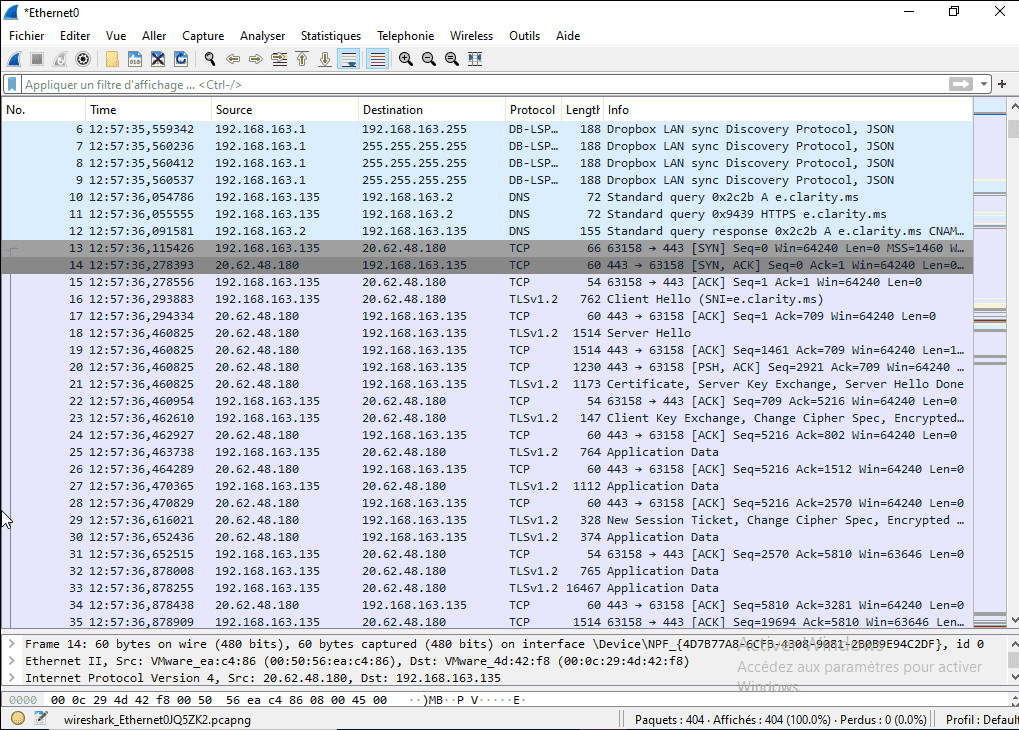This screenshot has width=1019, height=730.
Task: Select packet 33 Application Data length 16467
Action: pyautogui.click(x=487, y=588)
